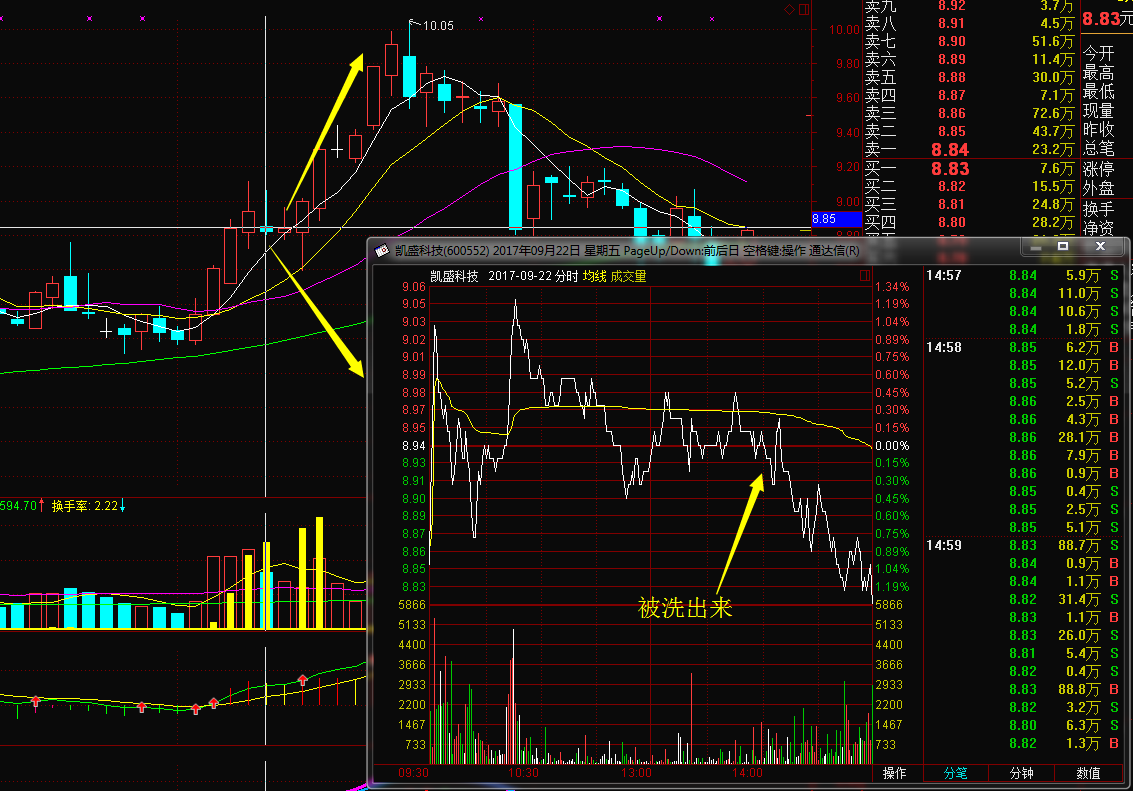
Task: Open the 操作 tab at the popup bottom
Action: pyautogui.click(x=895, y=773)
